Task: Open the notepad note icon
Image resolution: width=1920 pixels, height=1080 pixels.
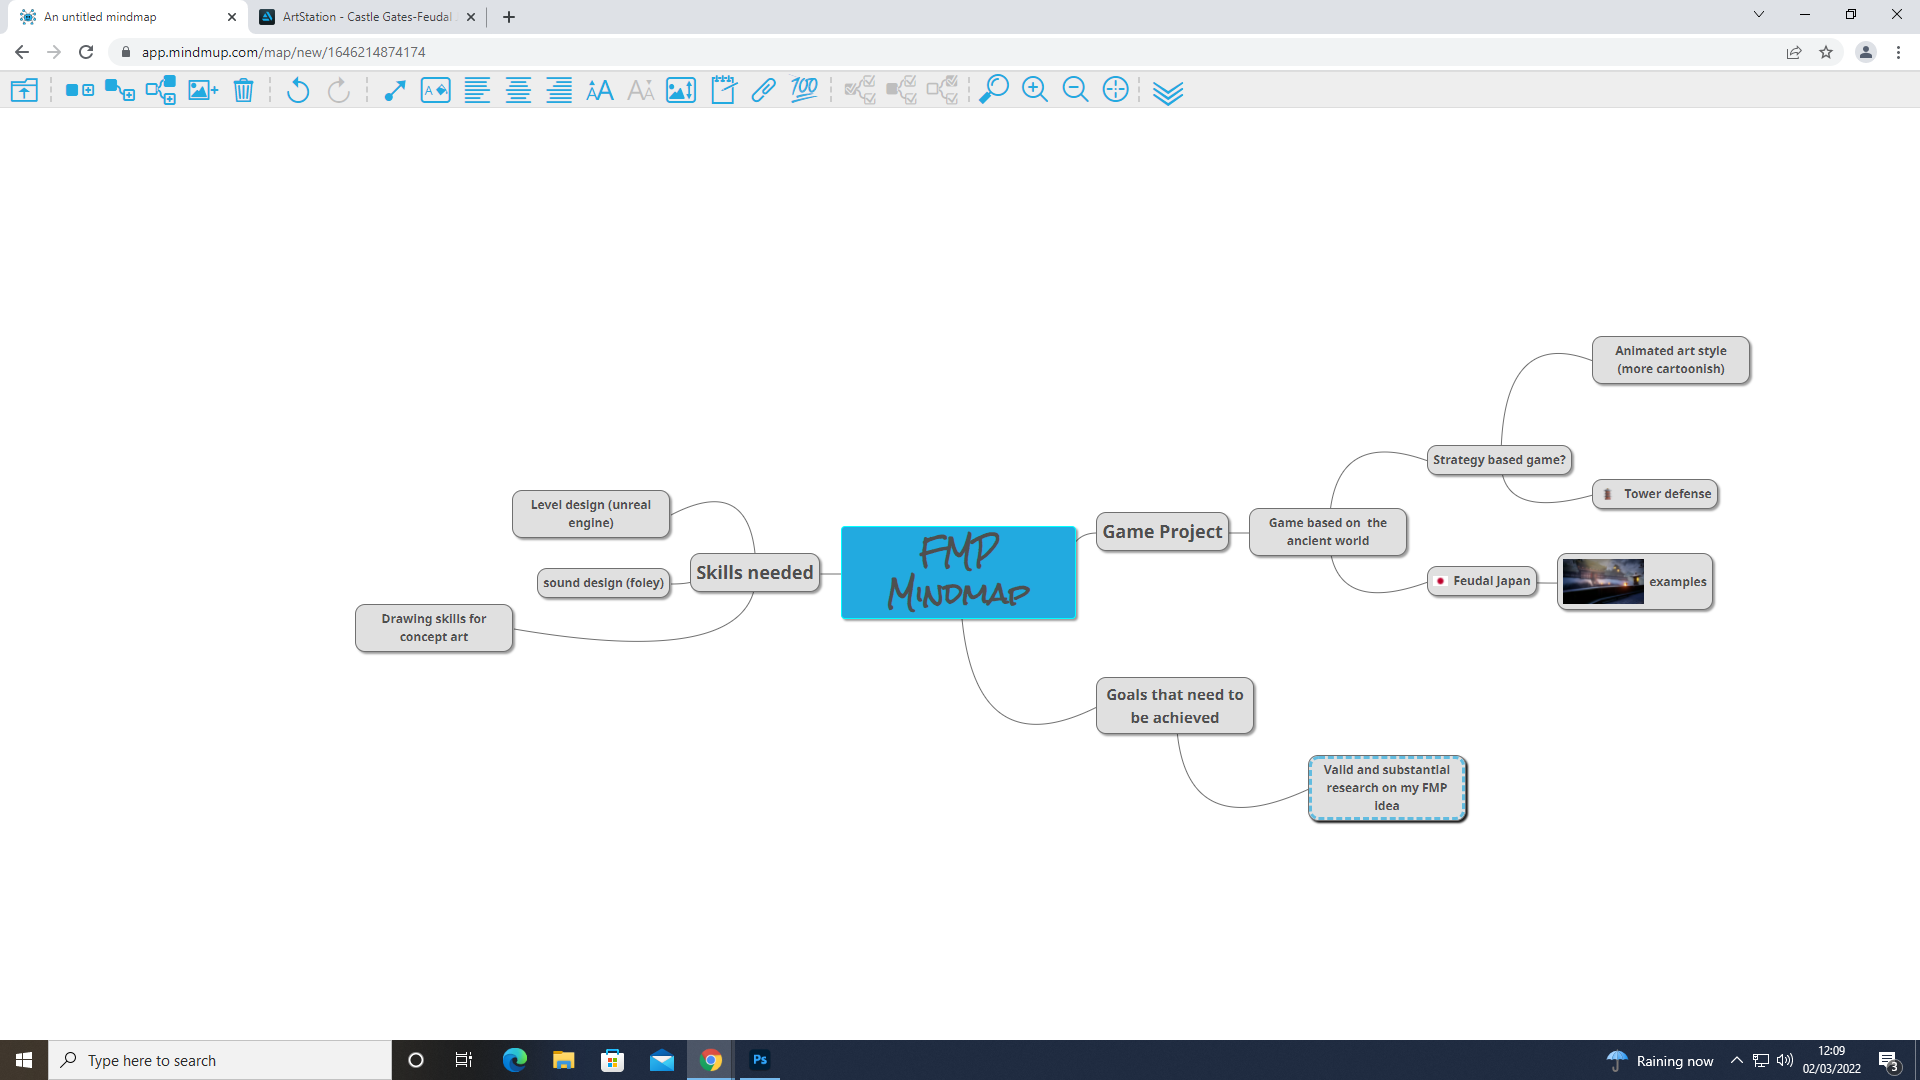Action: pos(723,90)
